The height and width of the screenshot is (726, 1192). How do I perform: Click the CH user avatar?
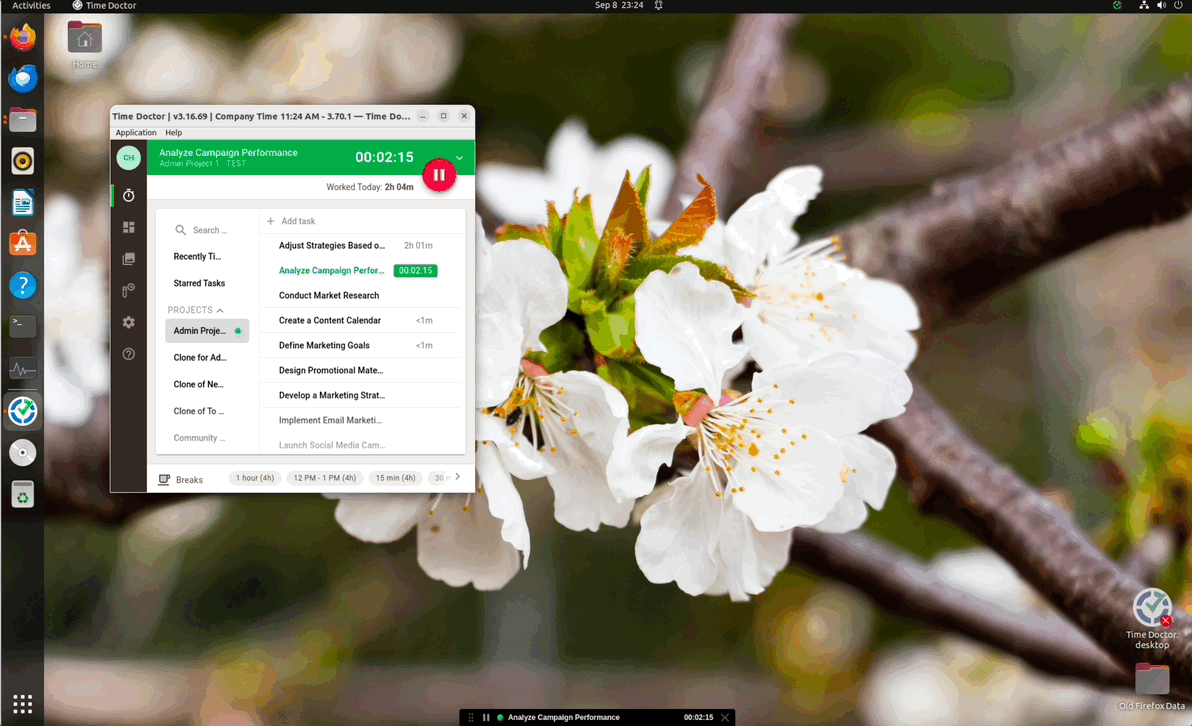[128, 157]
